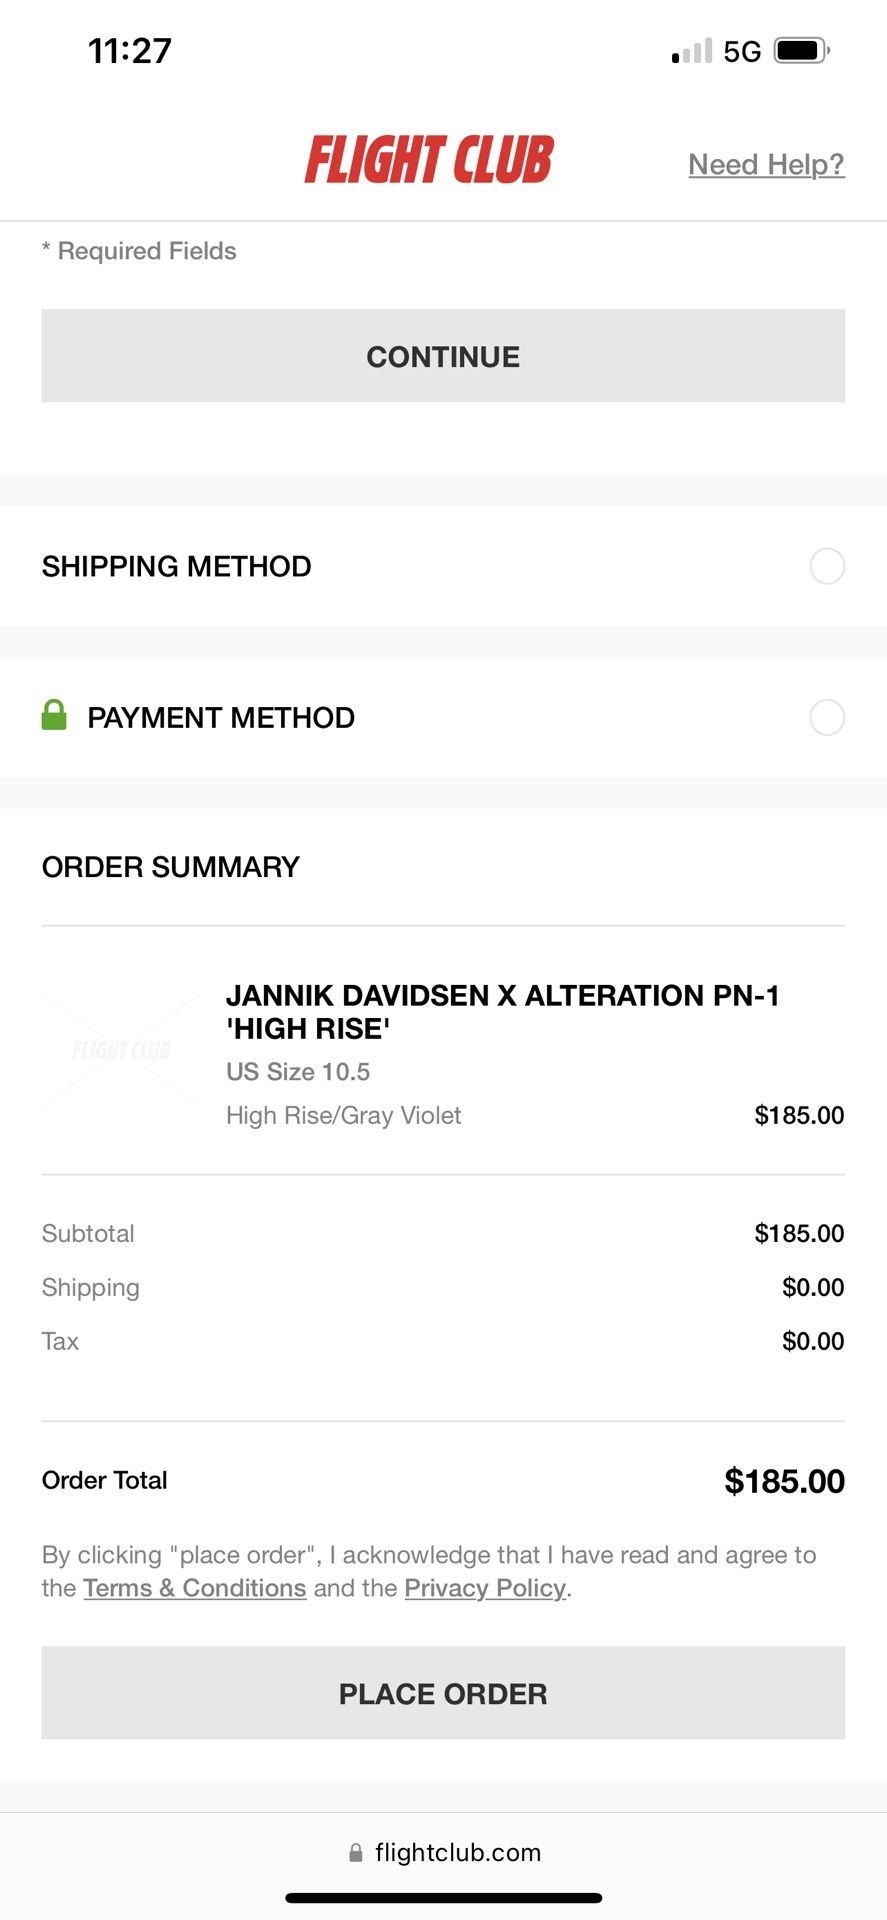Open the Privacy Policy link

coord(485,1588)
